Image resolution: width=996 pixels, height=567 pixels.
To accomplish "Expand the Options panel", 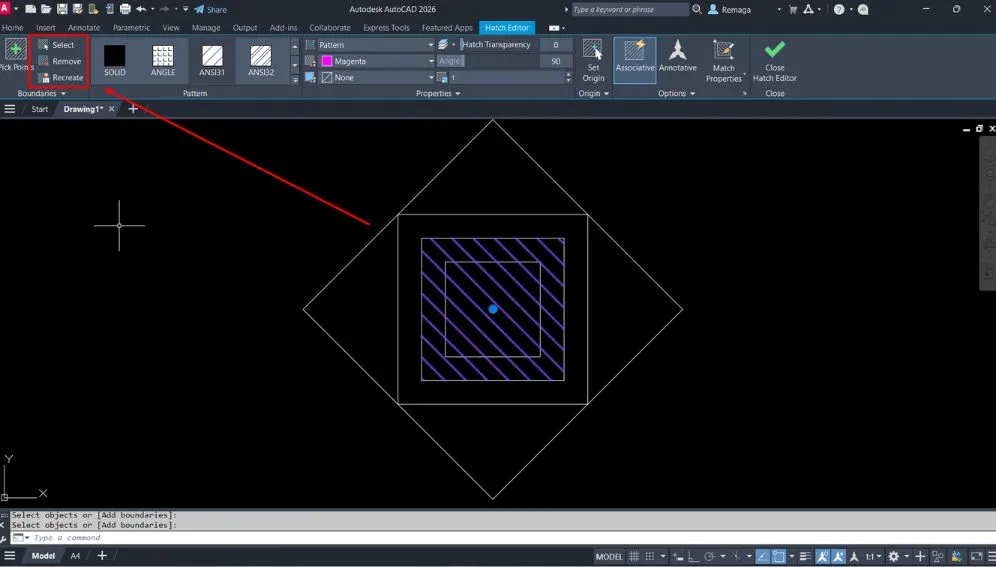I will tap(676, 93).
